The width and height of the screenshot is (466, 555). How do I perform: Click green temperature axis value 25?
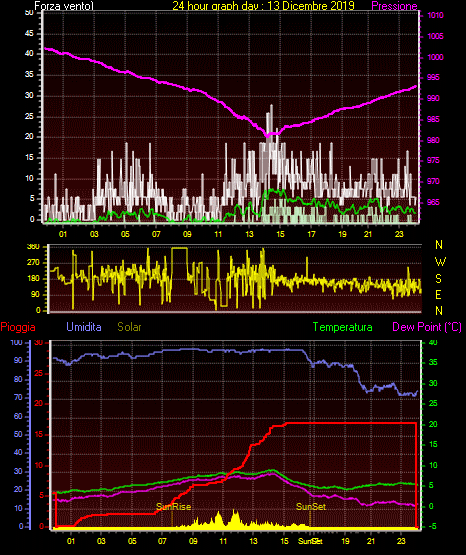(433, 403)
